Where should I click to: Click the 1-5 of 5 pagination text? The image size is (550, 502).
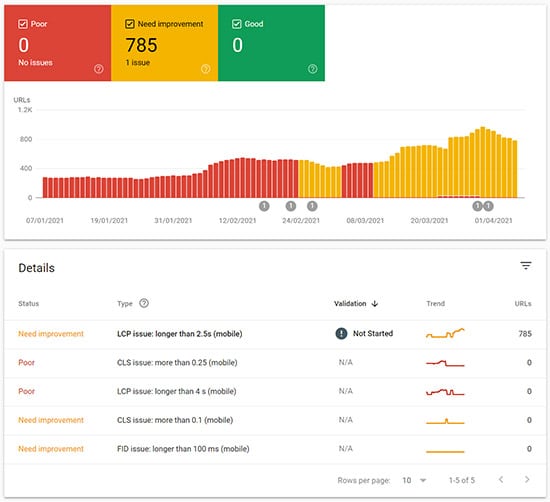coord(462,480)
